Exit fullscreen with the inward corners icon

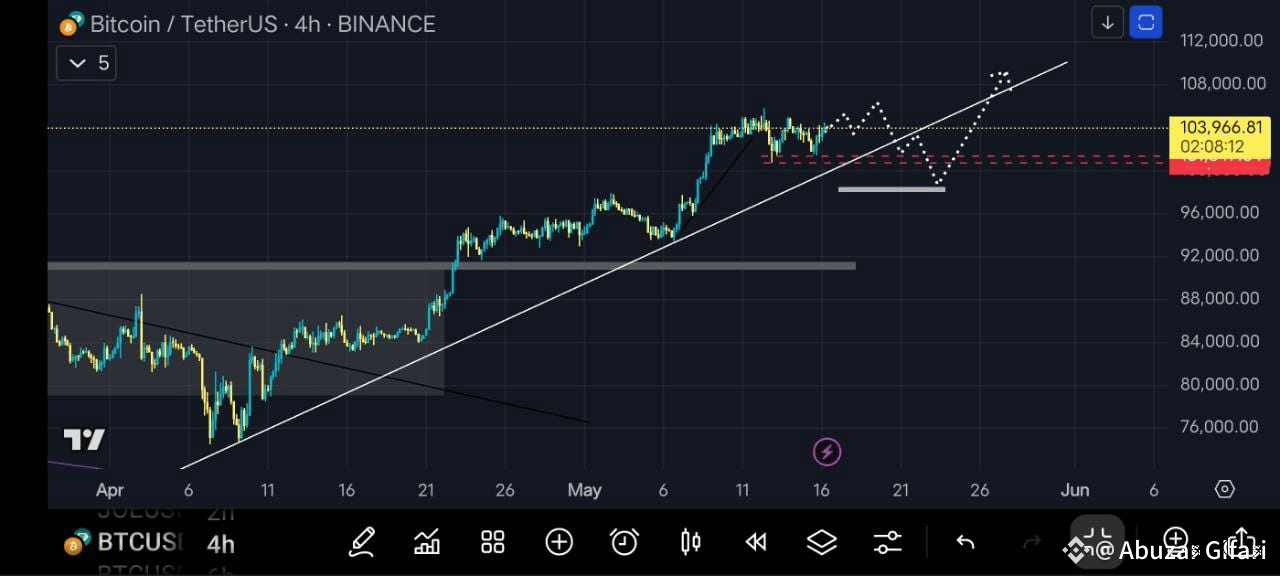(1098, 540)
